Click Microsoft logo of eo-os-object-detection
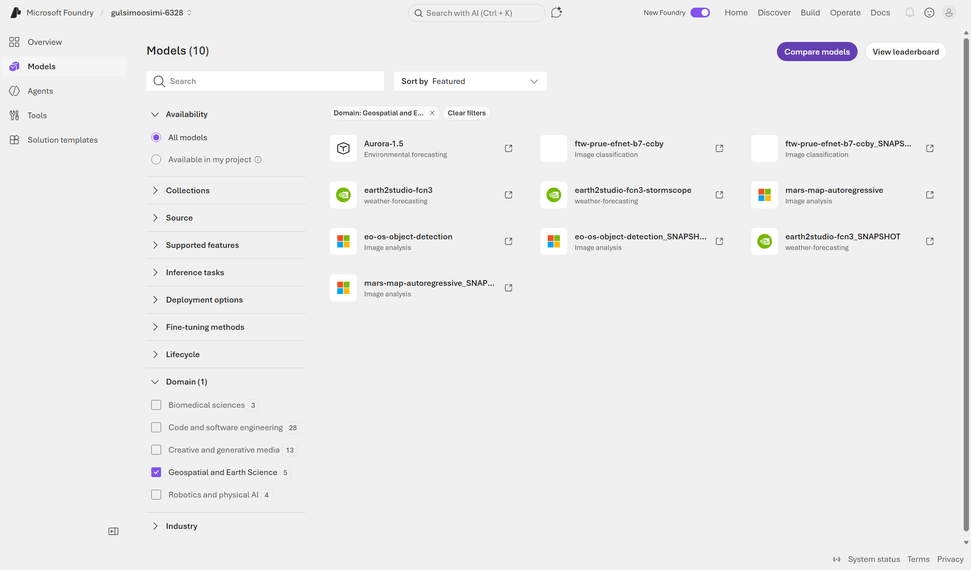The height and width of the screenshot is (570, 971). (x=343, y=242)
